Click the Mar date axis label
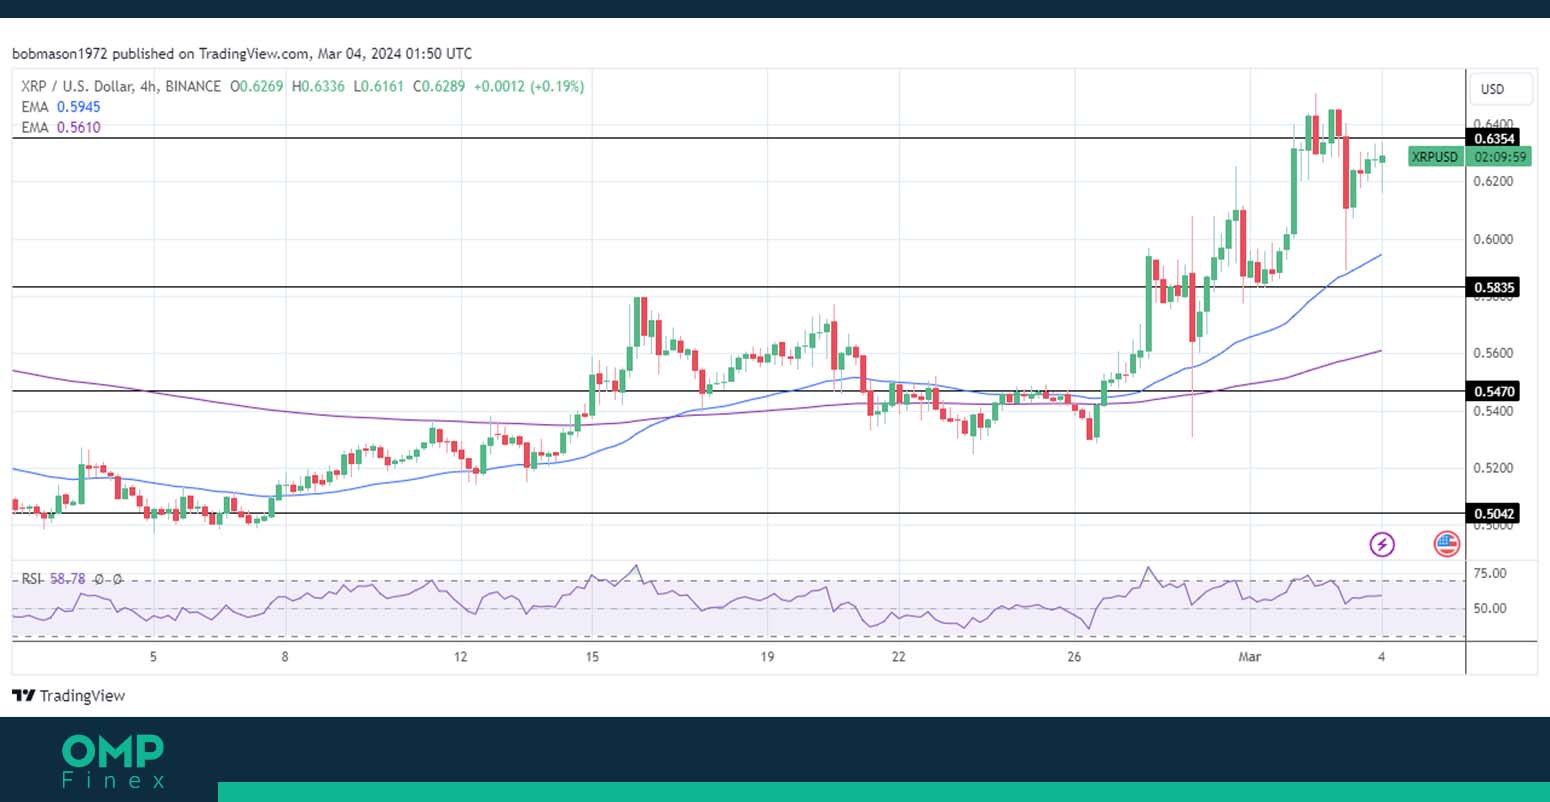Image resolution: width=1550 pixels, height=802 pixels. tap(1249, 657)
